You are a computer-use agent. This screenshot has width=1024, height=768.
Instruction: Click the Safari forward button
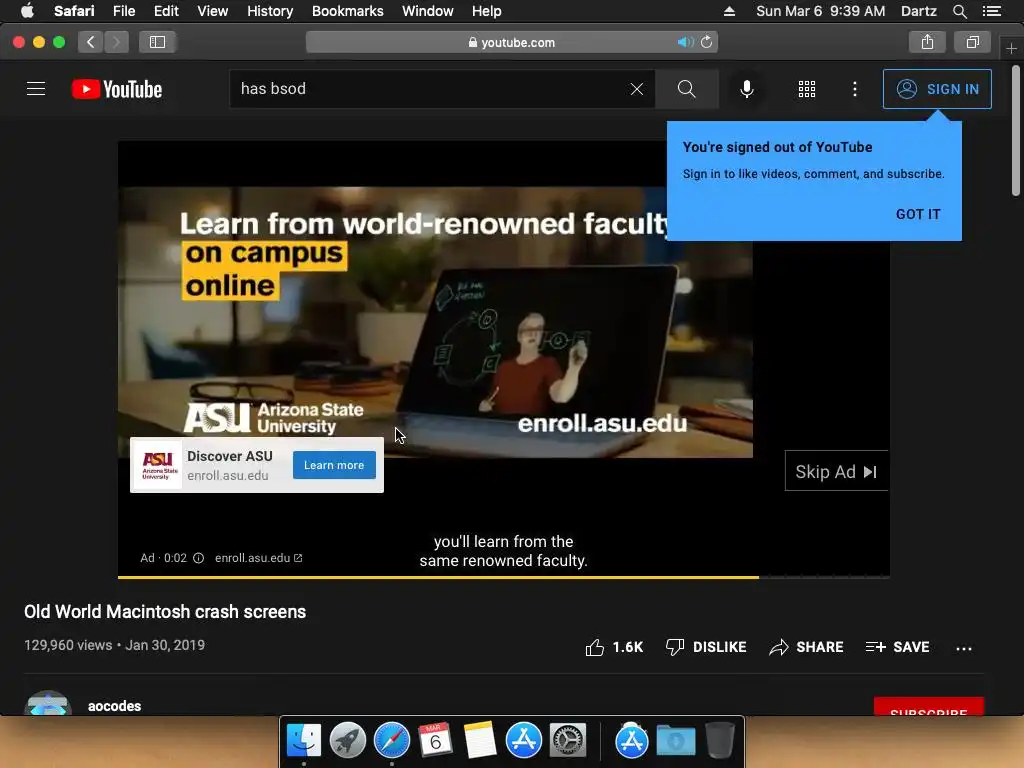(116, 42)
